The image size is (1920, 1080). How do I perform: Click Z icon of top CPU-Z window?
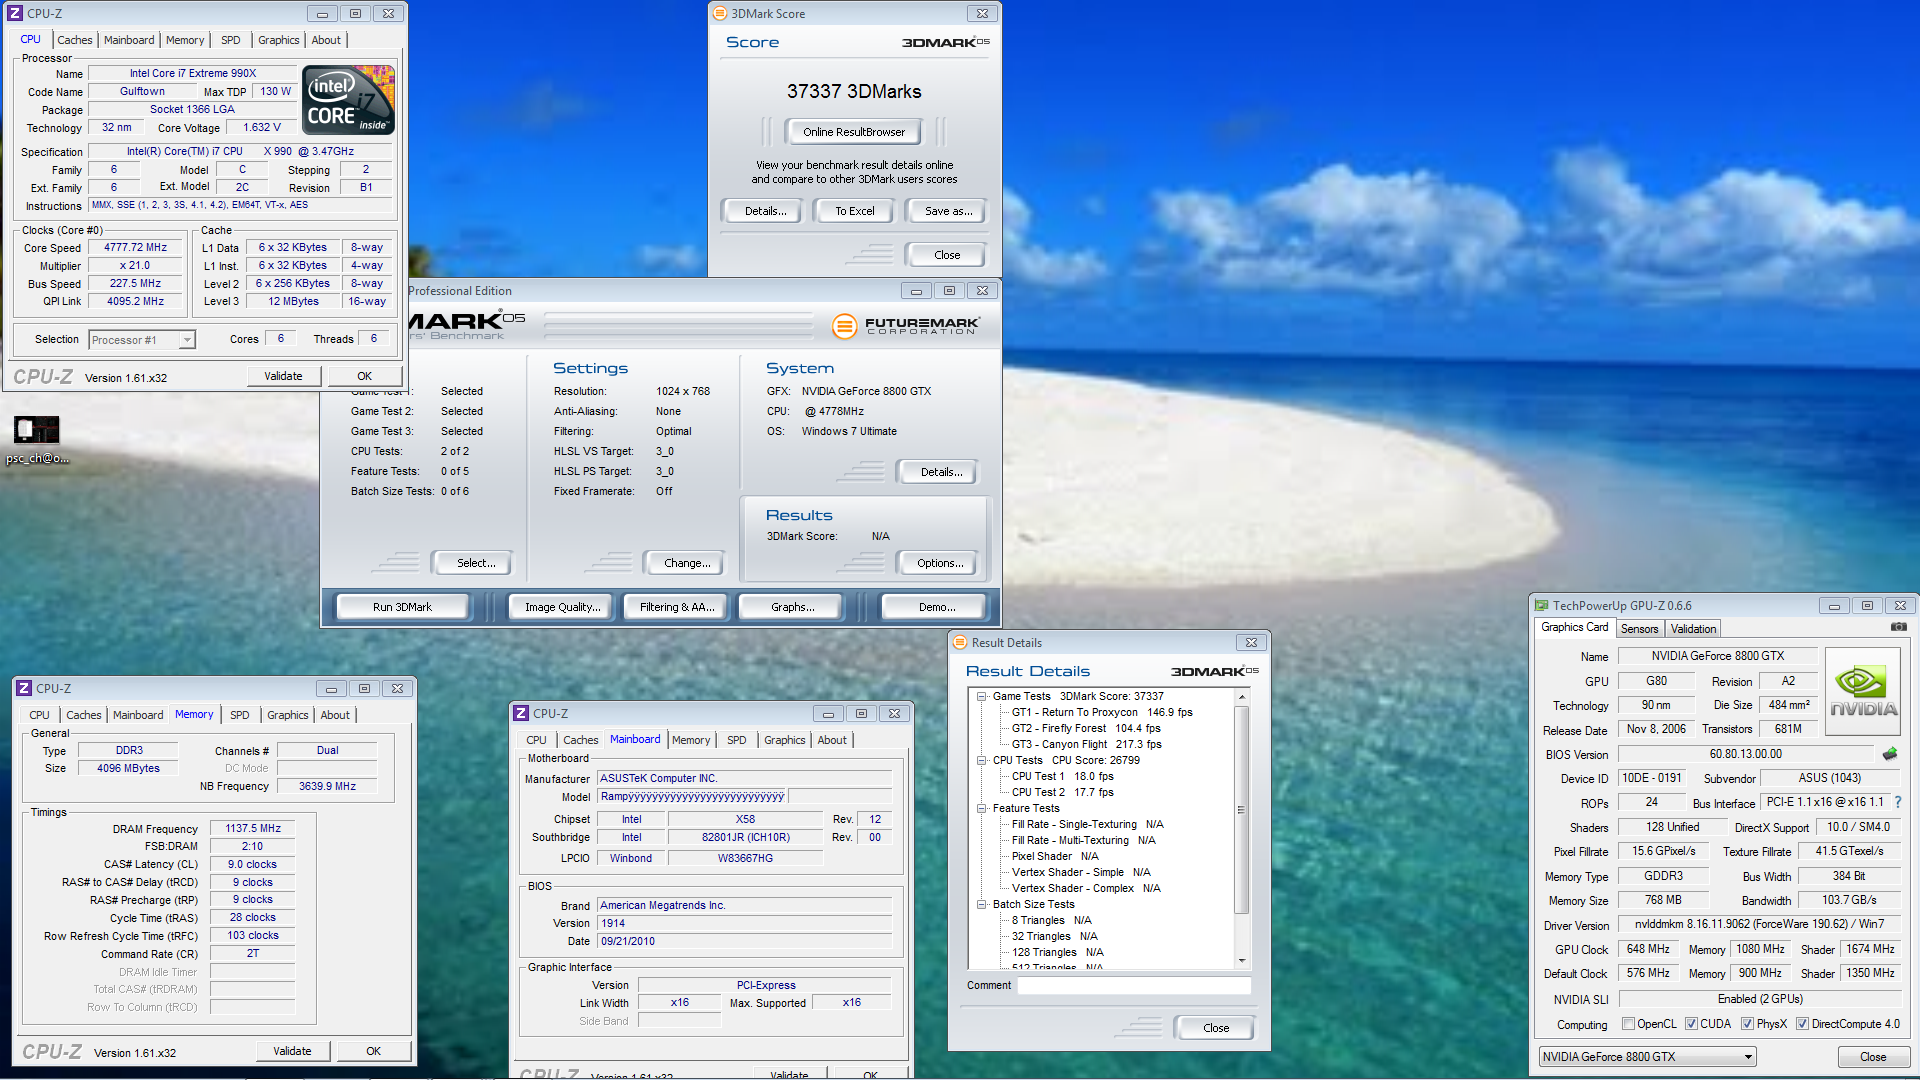point(15,13)
